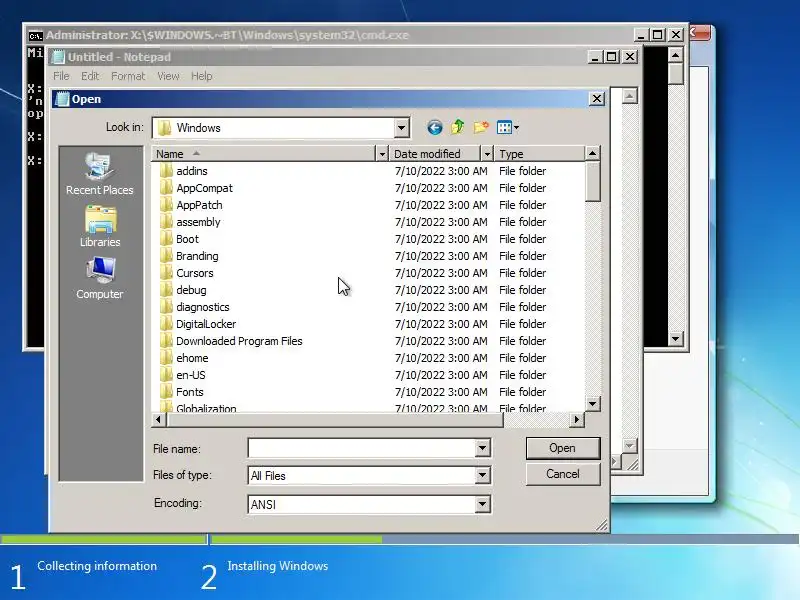Image resolution: width=800 pixels, height=600 pixels.
Task: Click the cmd window scrollbar thumb
Action: pos(676,73)
